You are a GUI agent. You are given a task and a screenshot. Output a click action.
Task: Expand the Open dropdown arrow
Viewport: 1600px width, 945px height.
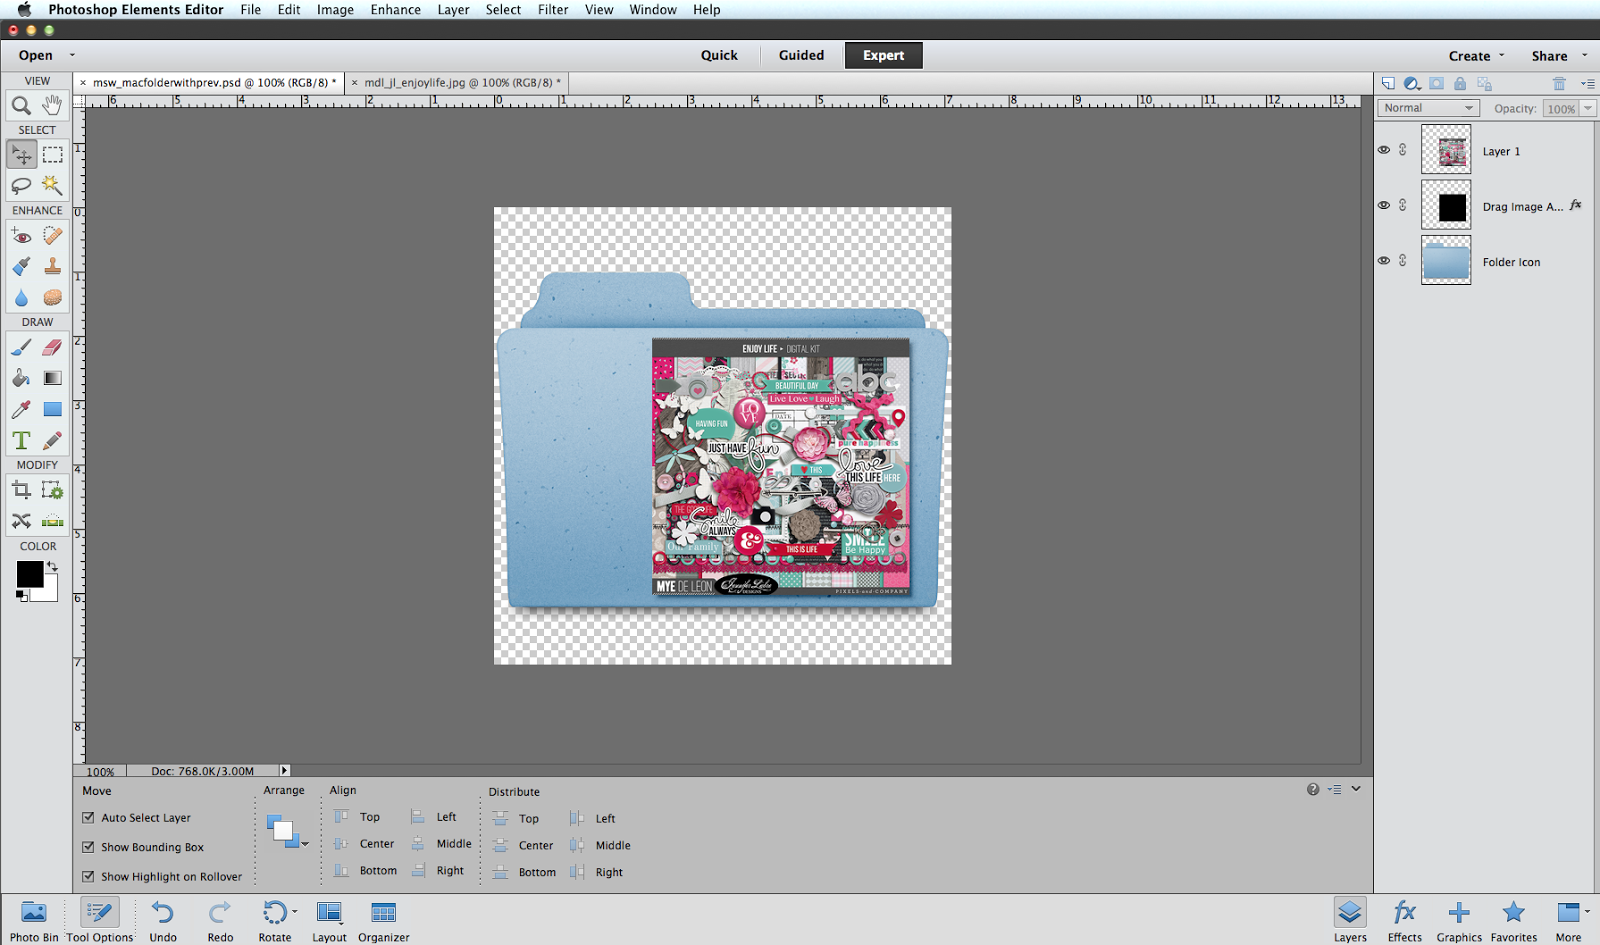[x=72, y=55]
